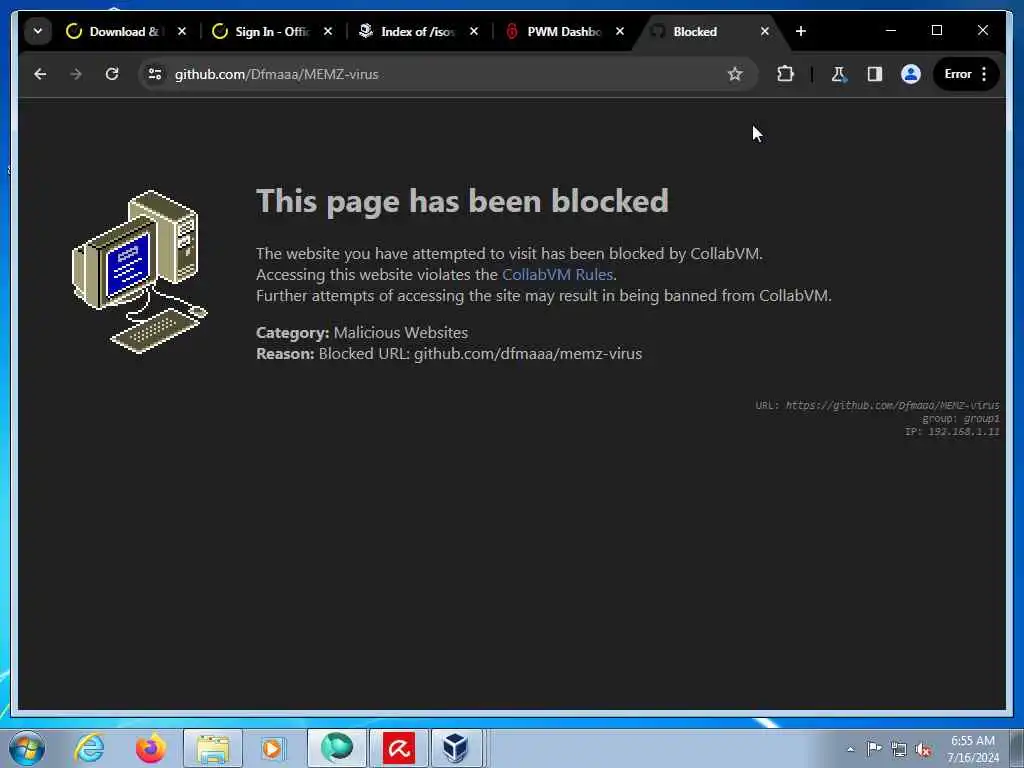Click the 'group: group1' text
Viewport: 1024px width, 768px height.
(x=961, y=419)
